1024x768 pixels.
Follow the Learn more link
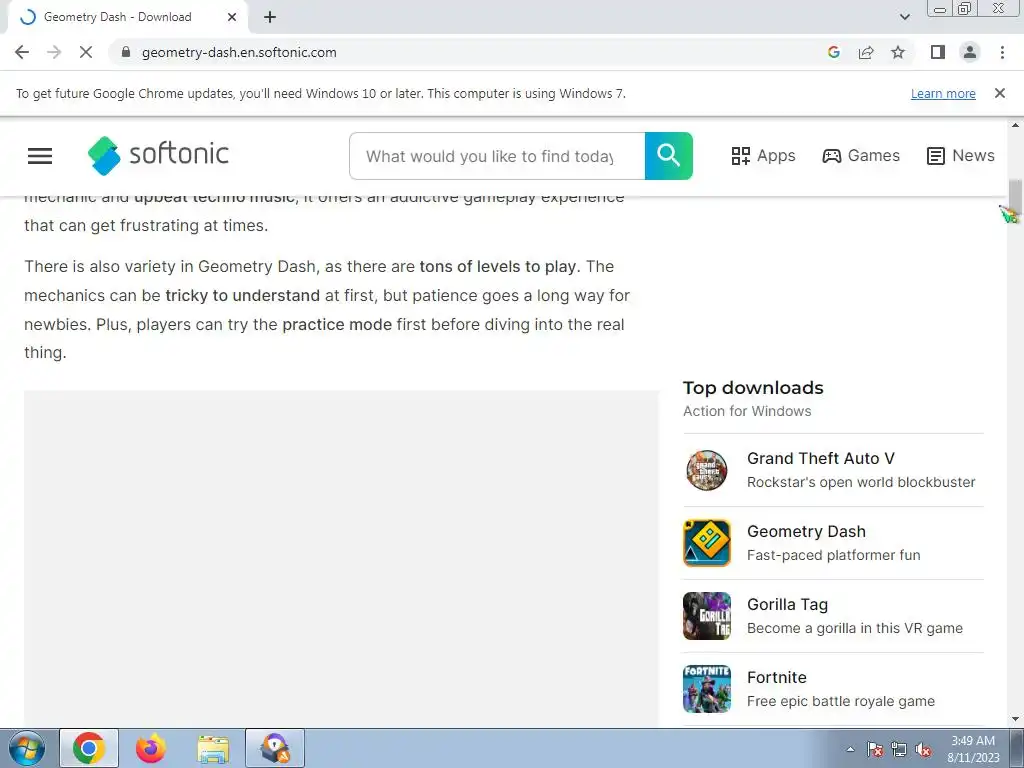[x=943, y=93]
